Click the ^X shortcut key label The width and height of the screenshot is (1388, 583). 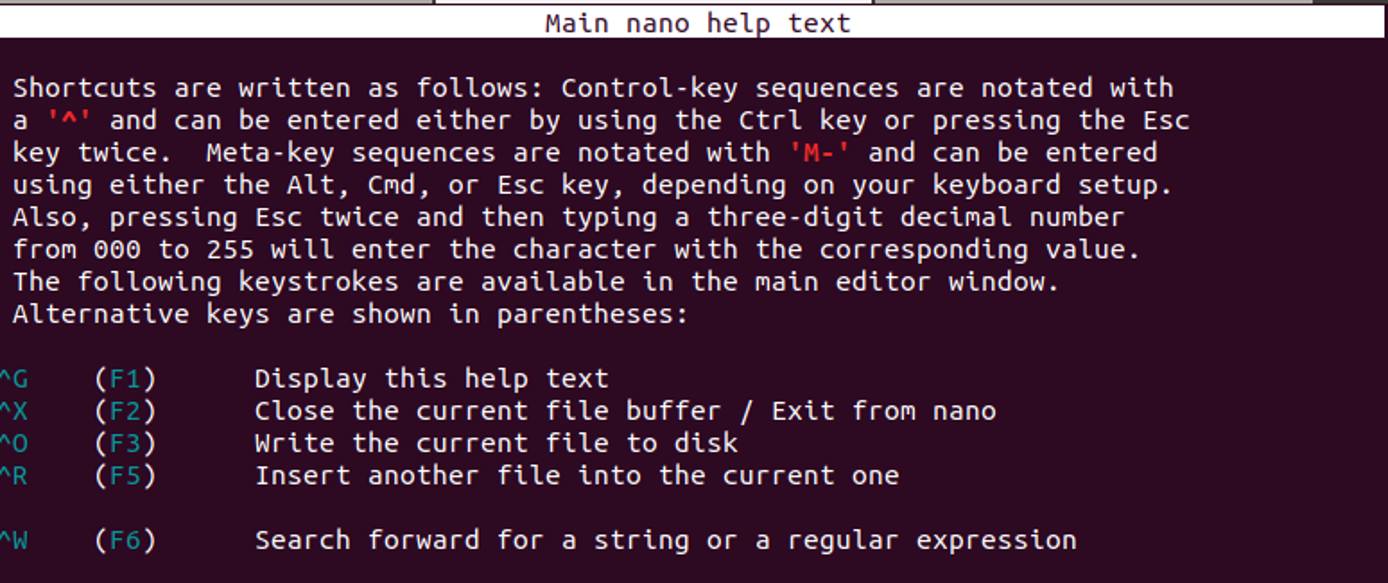pos(14,411)
